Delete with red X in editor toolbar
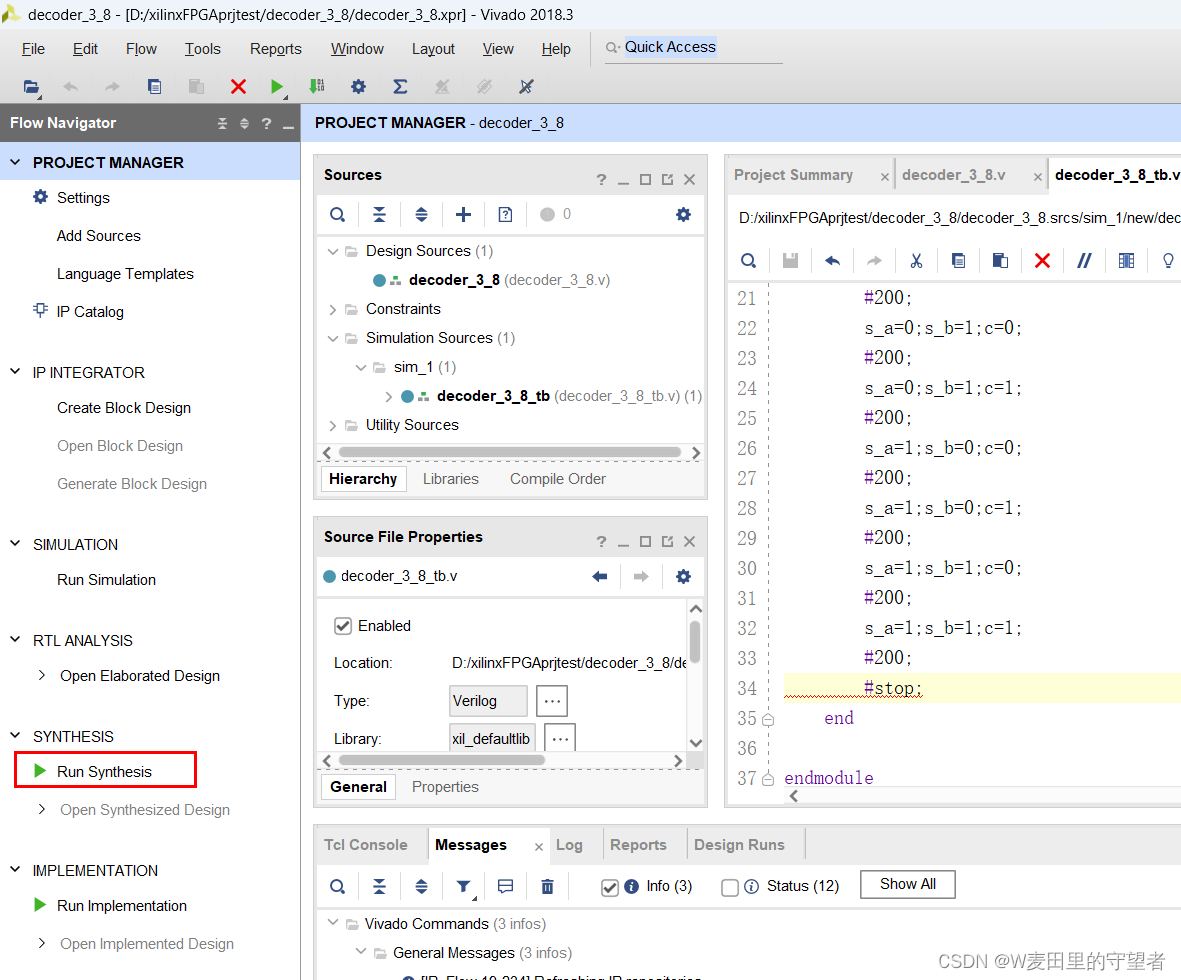 (x=1042, y=261)
